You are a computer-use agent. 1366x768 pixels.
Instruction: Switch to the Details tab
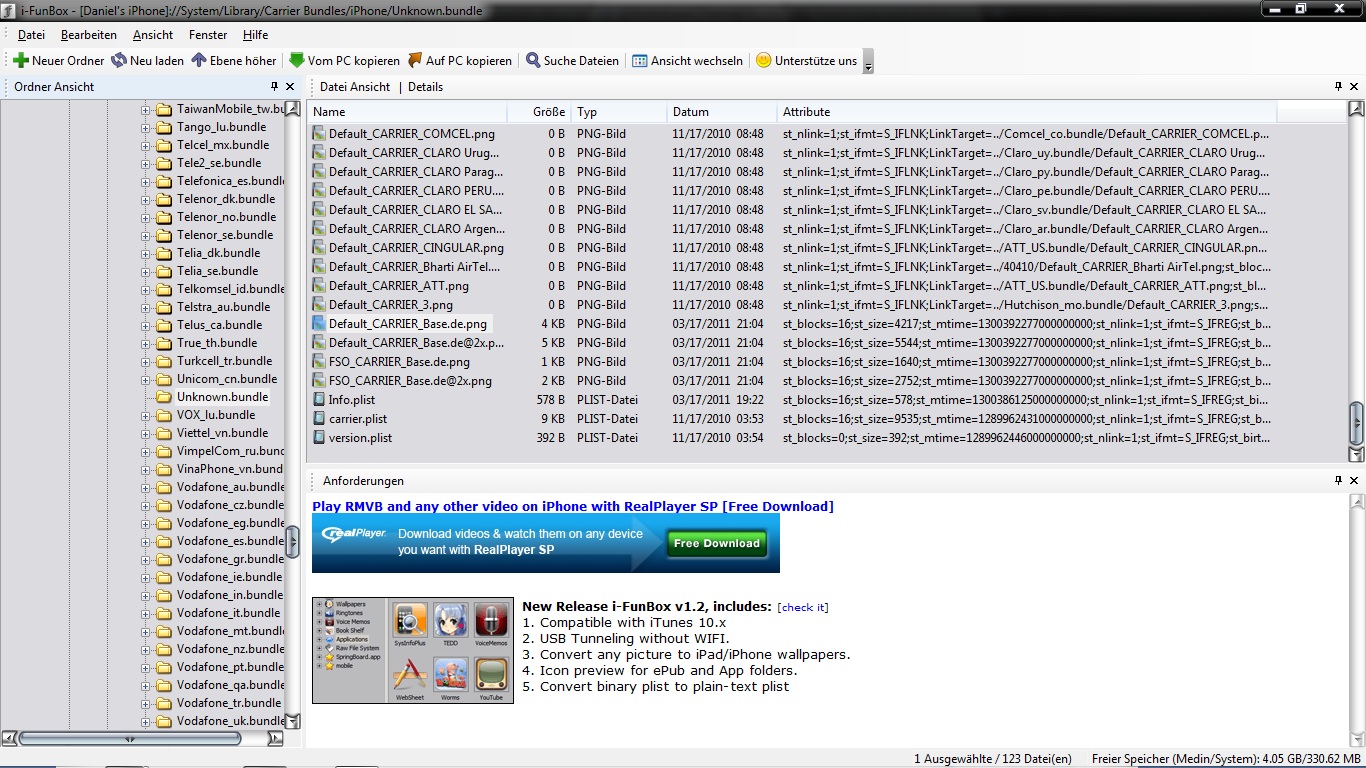[x=425, y=87]
